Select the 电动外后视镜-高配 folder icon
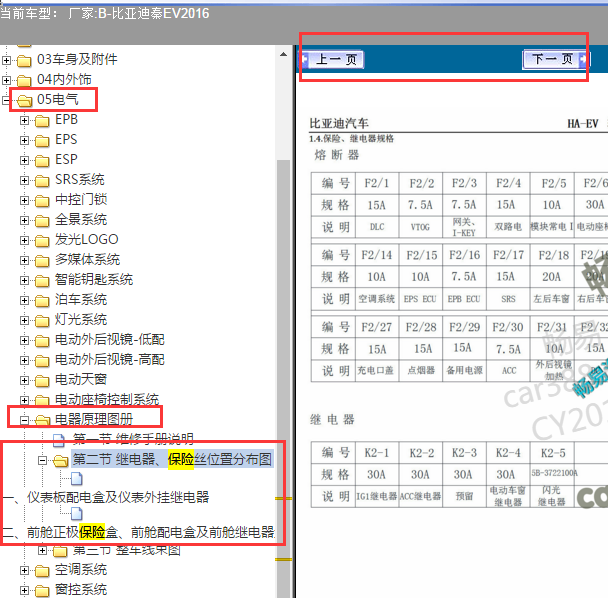This screenshot has width=608, height=598. coord(42,361)
